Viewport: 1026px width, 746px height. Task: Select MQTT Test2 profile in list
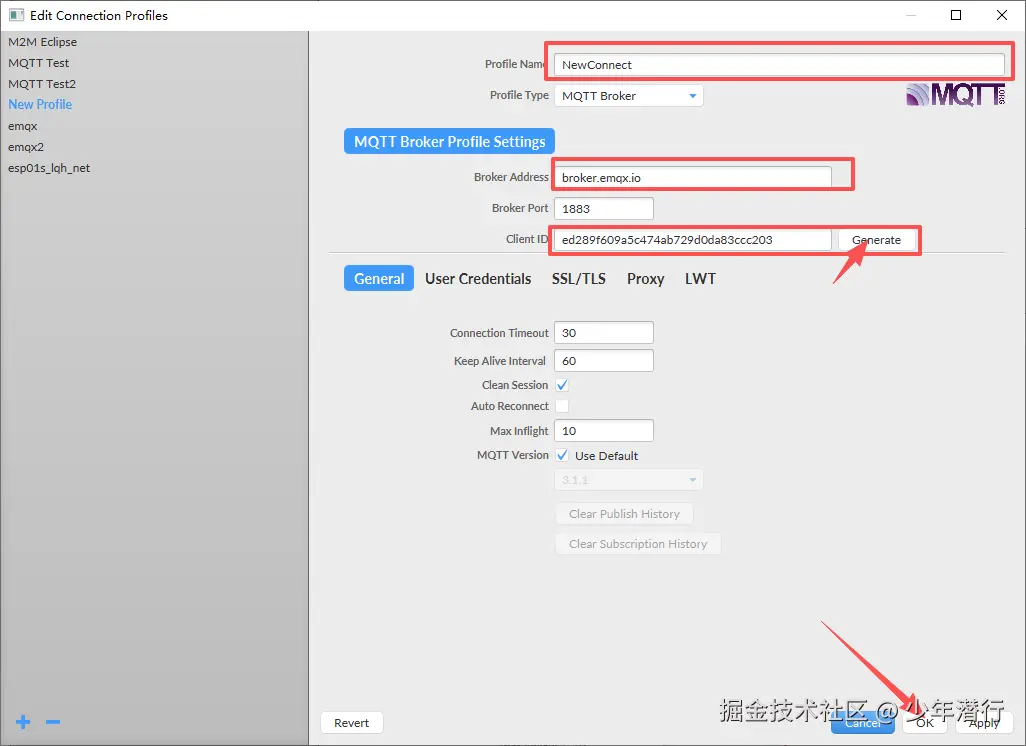point(42,84)
